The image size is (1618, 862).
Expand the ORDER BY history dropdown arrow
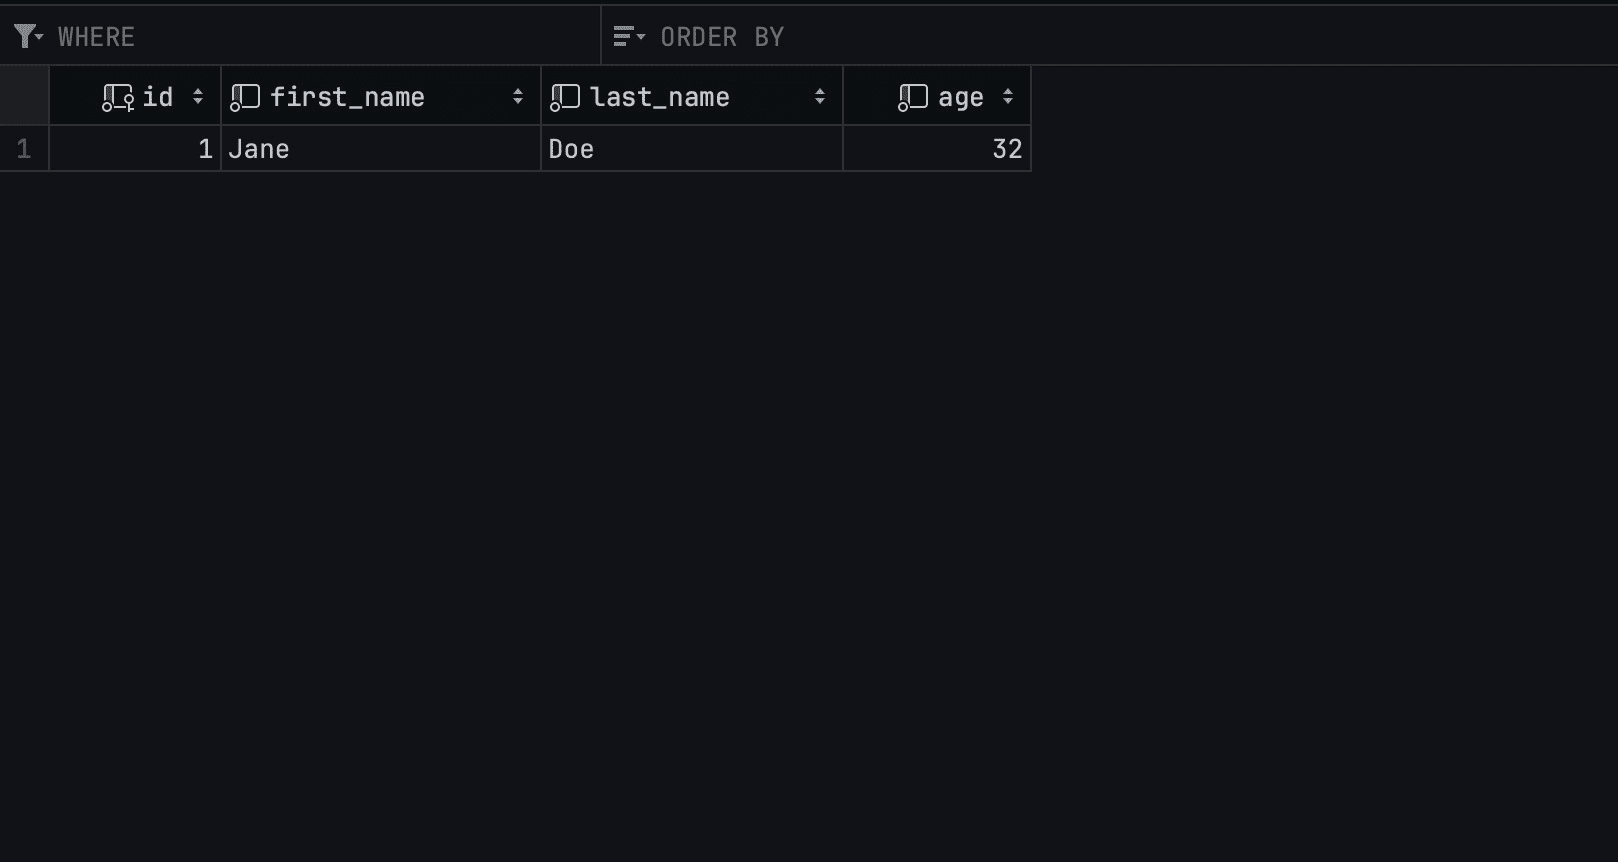[x=641, y=37]
